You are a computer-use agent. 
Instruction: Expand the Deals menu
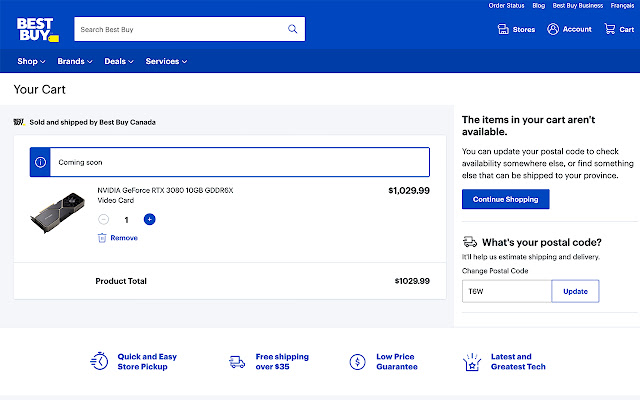point(119,61)
